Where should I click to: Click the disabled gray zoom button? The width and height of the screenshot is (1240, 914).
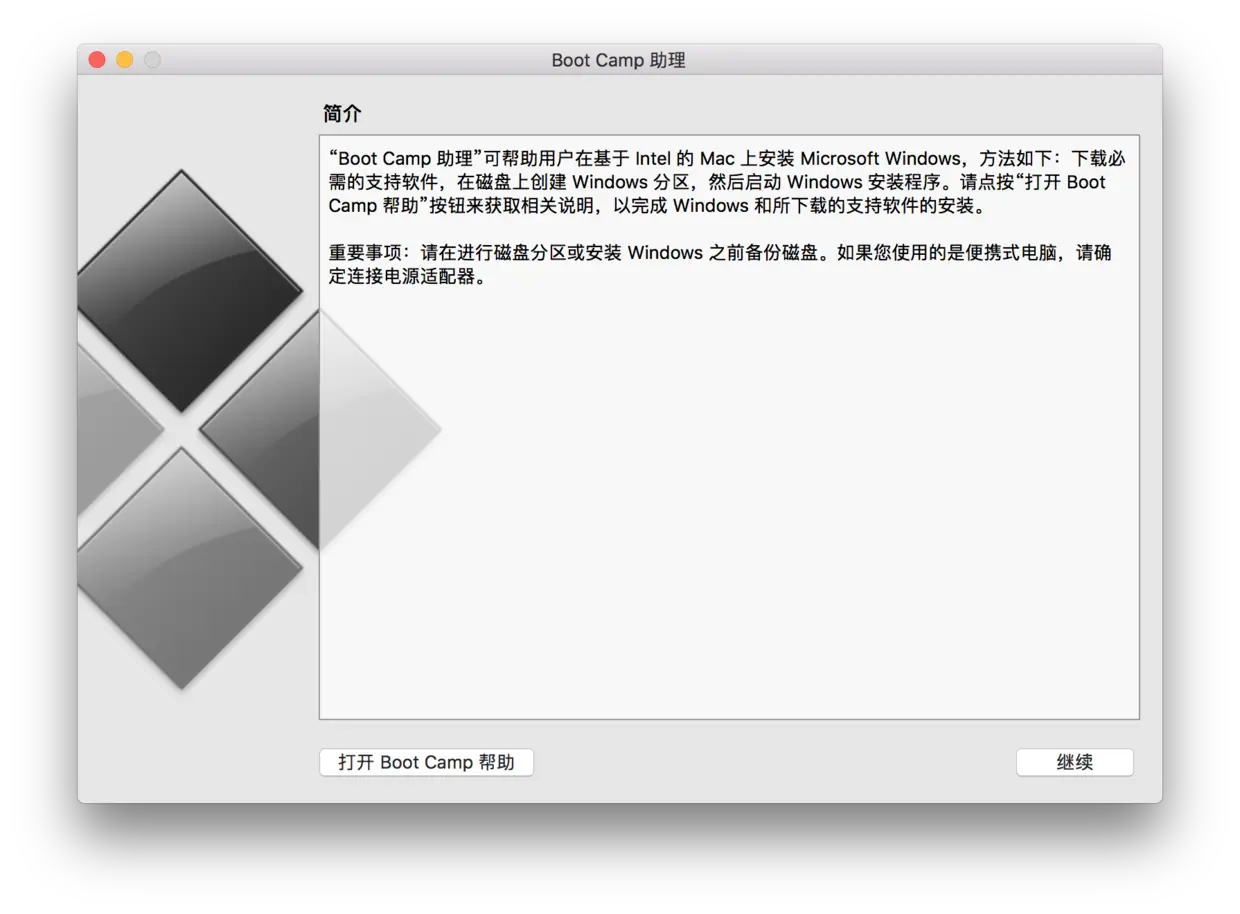click(152, 60)
